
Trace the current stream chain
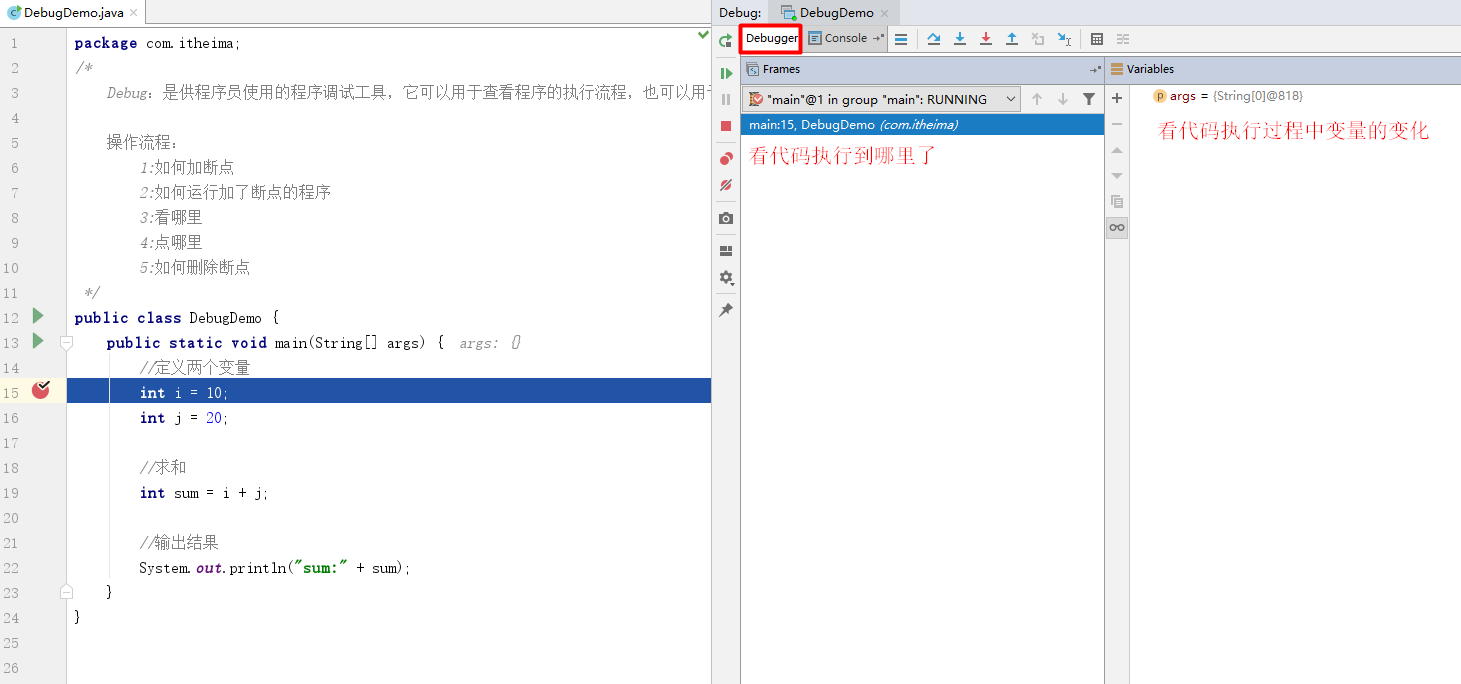click(x=1123, y=39)
